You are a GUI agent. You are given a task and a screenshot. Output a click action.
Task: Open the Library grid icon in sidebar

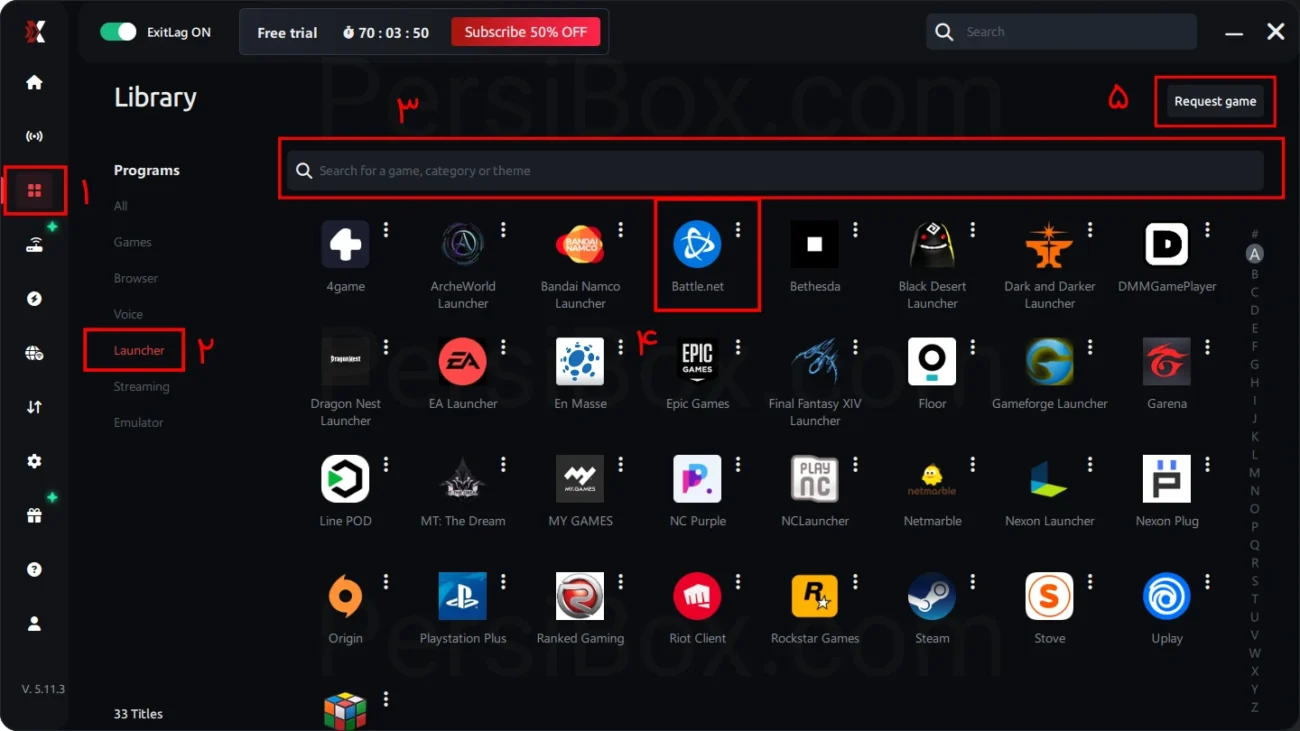coord(34,190)
